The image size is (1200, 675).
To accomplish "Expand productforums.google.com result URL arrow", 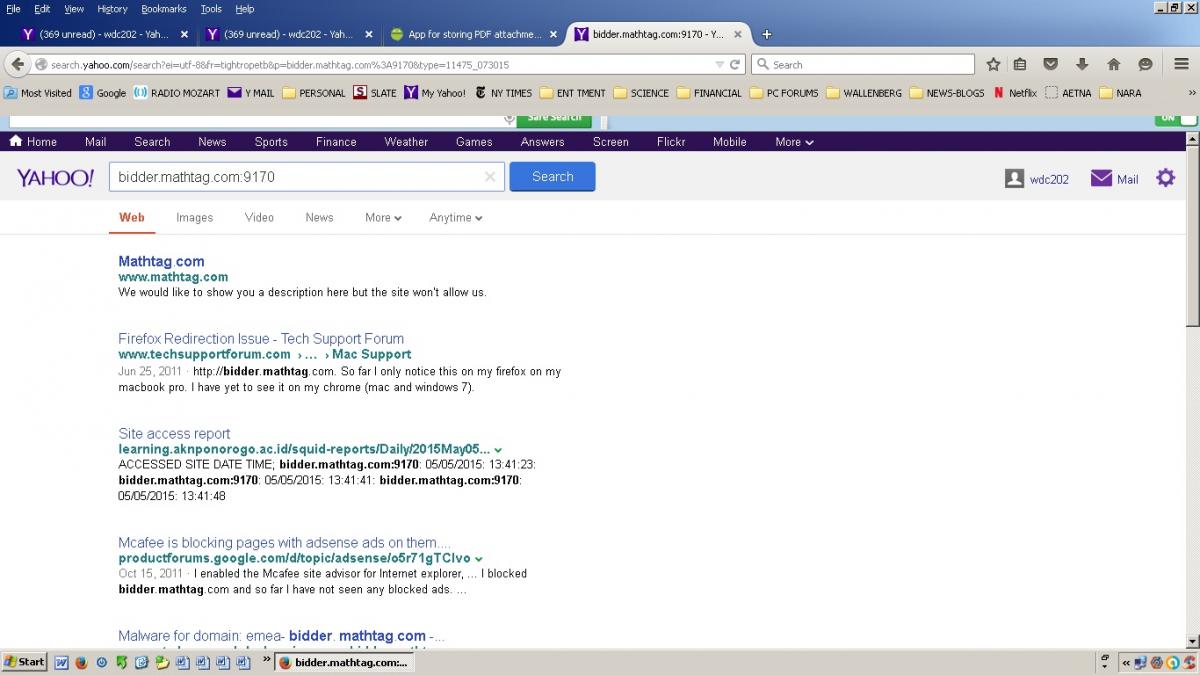I will click(x=479, y=559).
